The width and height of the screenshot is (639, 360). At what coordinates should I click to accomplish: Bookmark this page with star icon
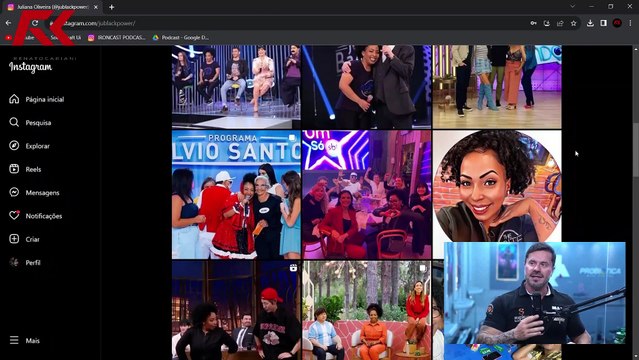[574, 23]
